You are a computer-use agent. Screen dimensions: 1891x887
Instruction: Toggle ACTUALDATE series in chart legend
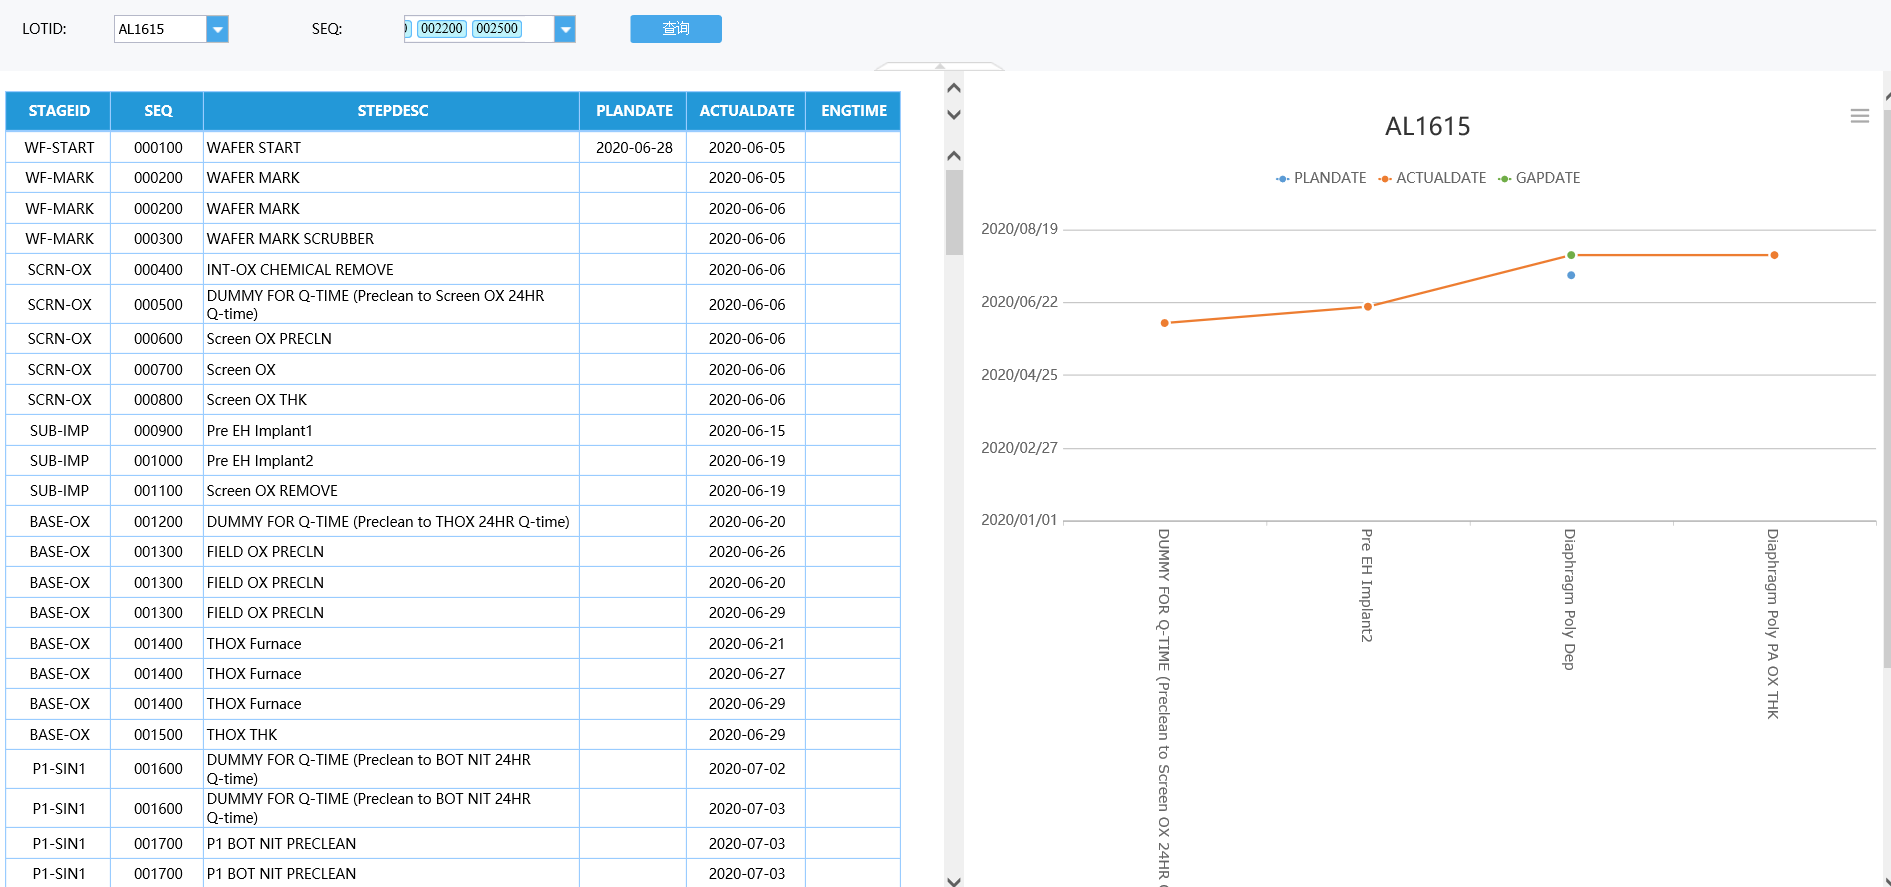point(1432,178)
